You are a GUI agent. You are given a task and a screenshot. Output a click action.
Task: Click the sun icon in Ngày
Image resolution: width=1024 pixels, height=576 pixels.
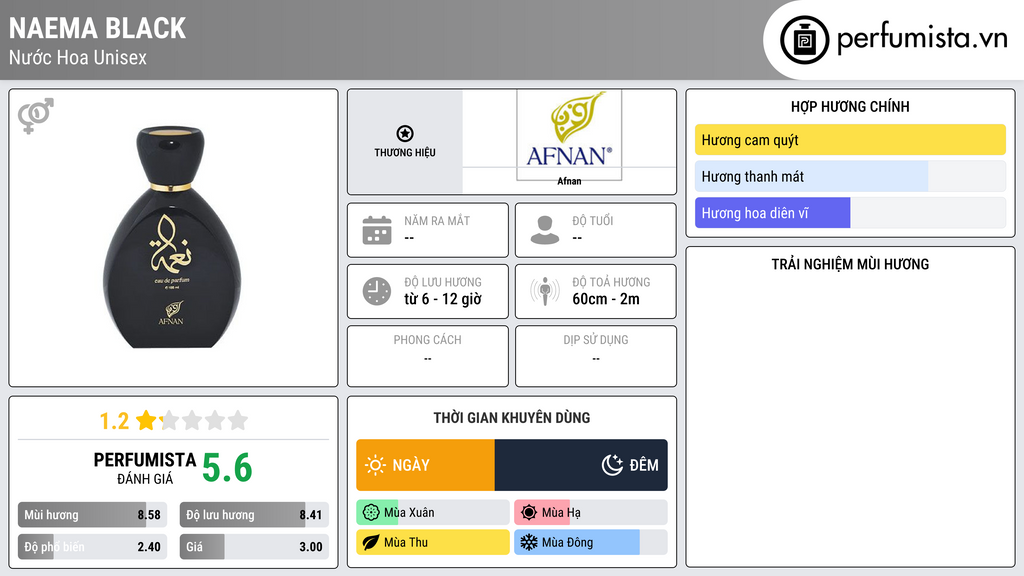375,465
